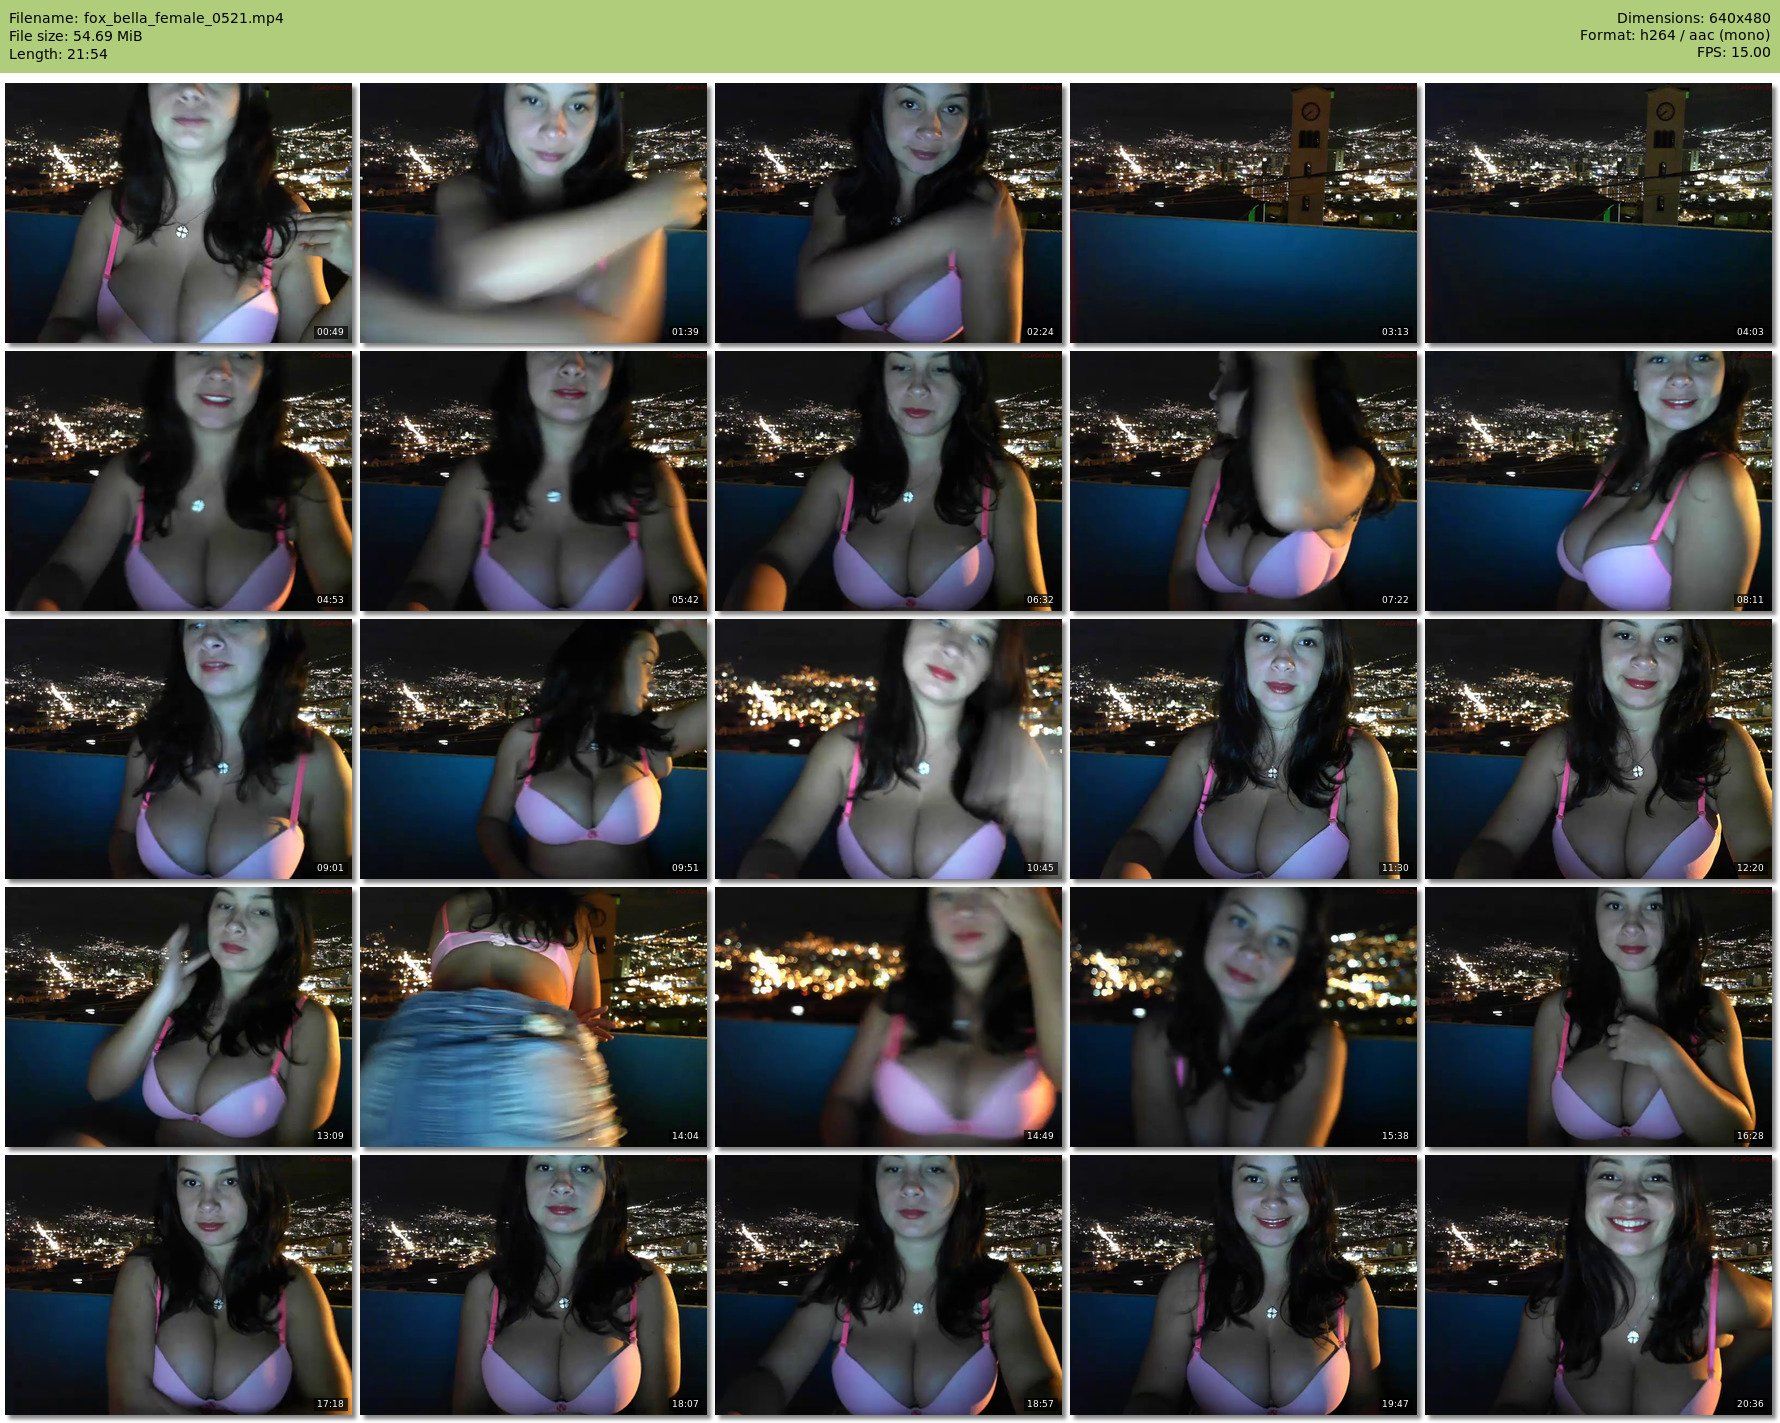
Task: Click the frame timestamped 08:11
Action: (1598, 480)
